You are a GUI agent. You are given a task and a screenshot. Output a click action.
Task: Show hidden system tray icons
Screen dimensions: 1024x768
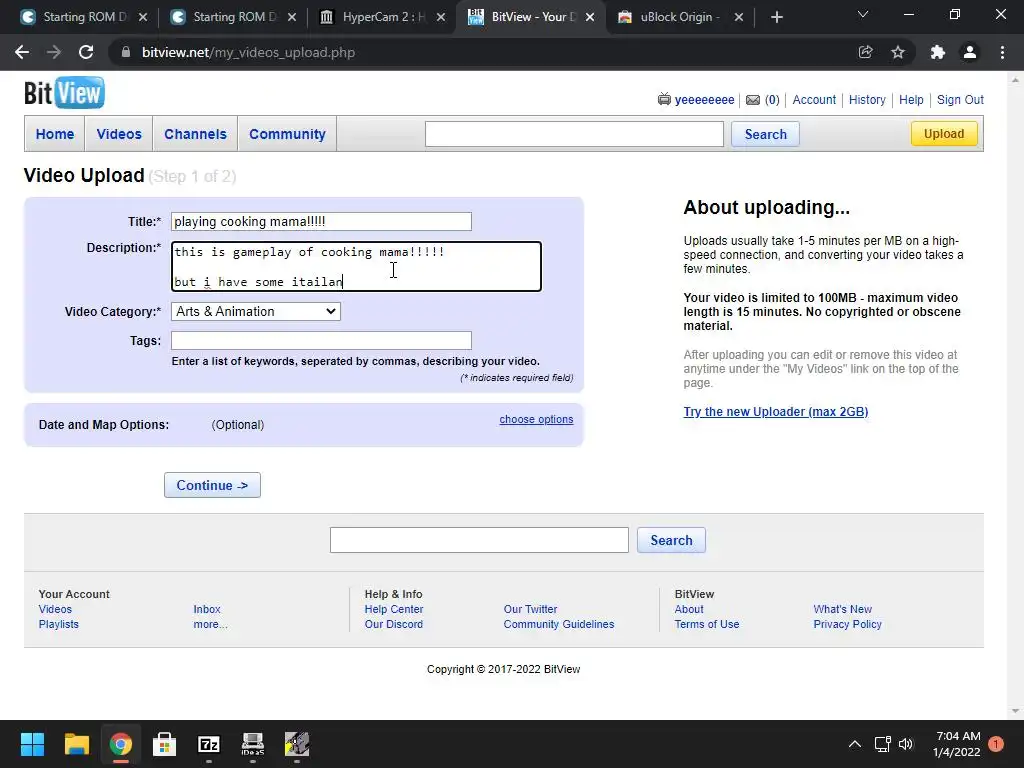click(x=854, y=744)
